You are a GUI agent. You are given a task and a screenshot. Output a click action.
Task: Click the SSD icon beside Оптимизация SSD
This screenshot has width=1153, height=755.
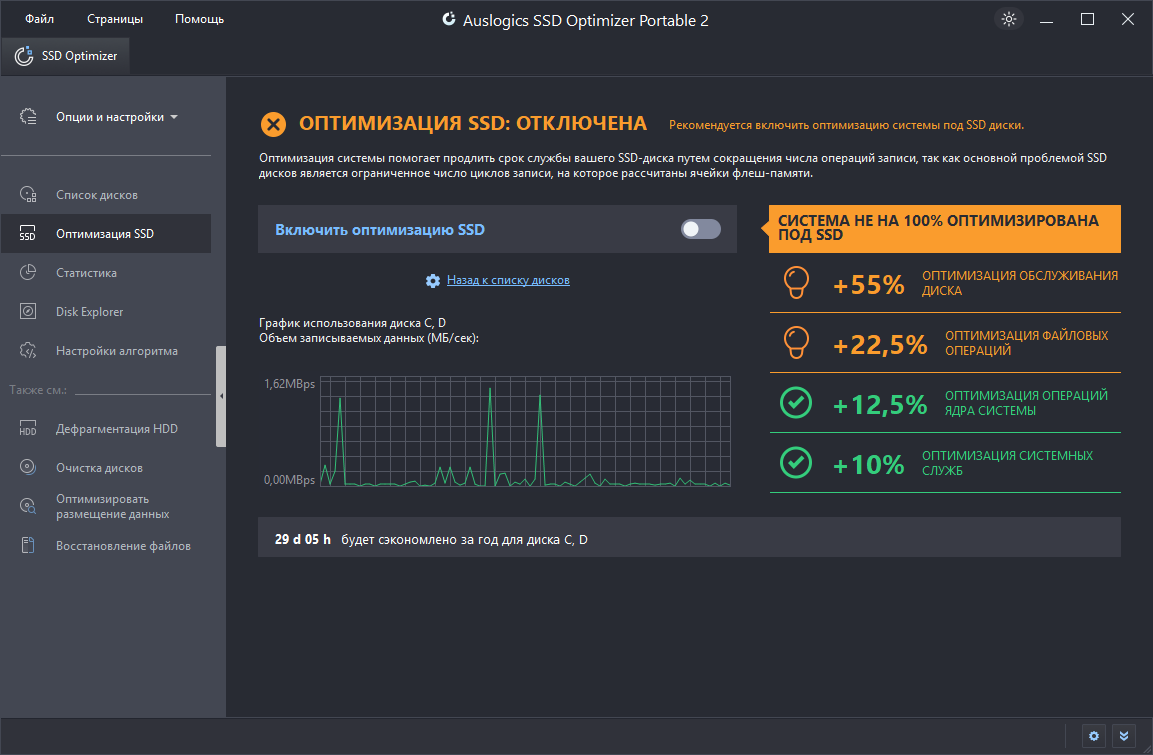(x=28, y=234)
